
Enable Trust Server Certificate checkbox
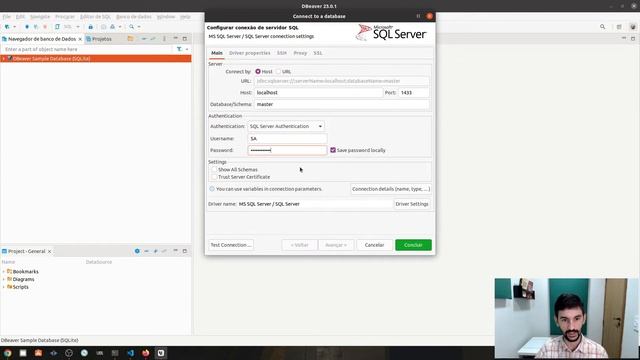(x=214, y=177)
